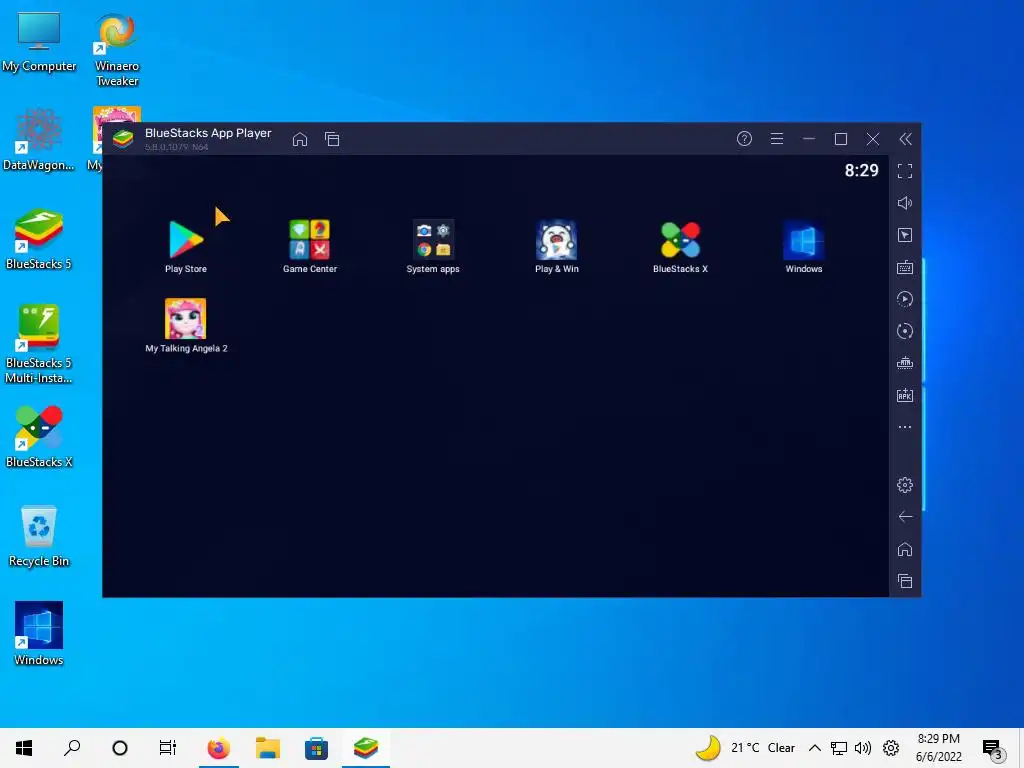Click the home icon in sidebar
Screen dimensions: 1024x768
point(904,549)
